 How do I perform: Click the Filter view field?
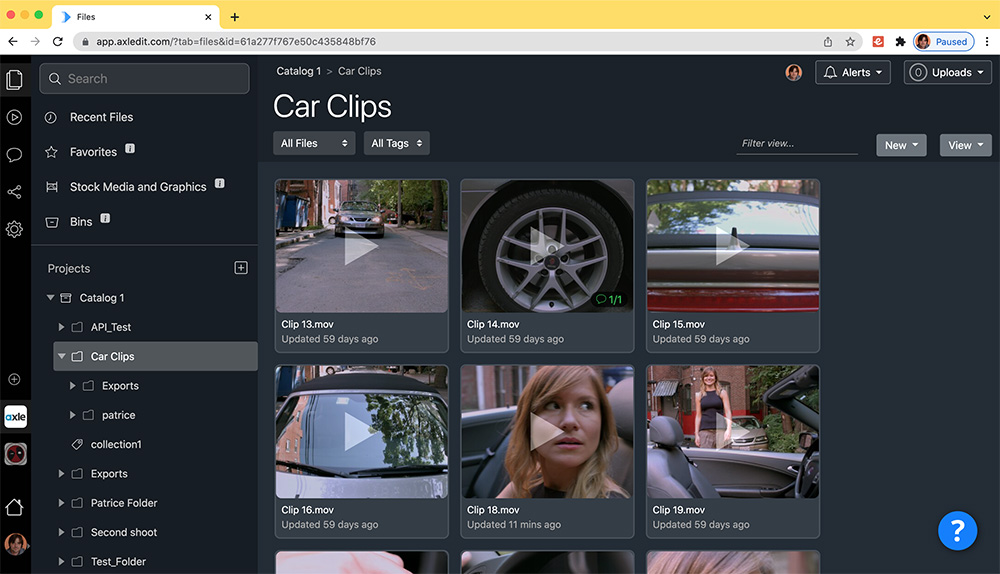[797, 144]
